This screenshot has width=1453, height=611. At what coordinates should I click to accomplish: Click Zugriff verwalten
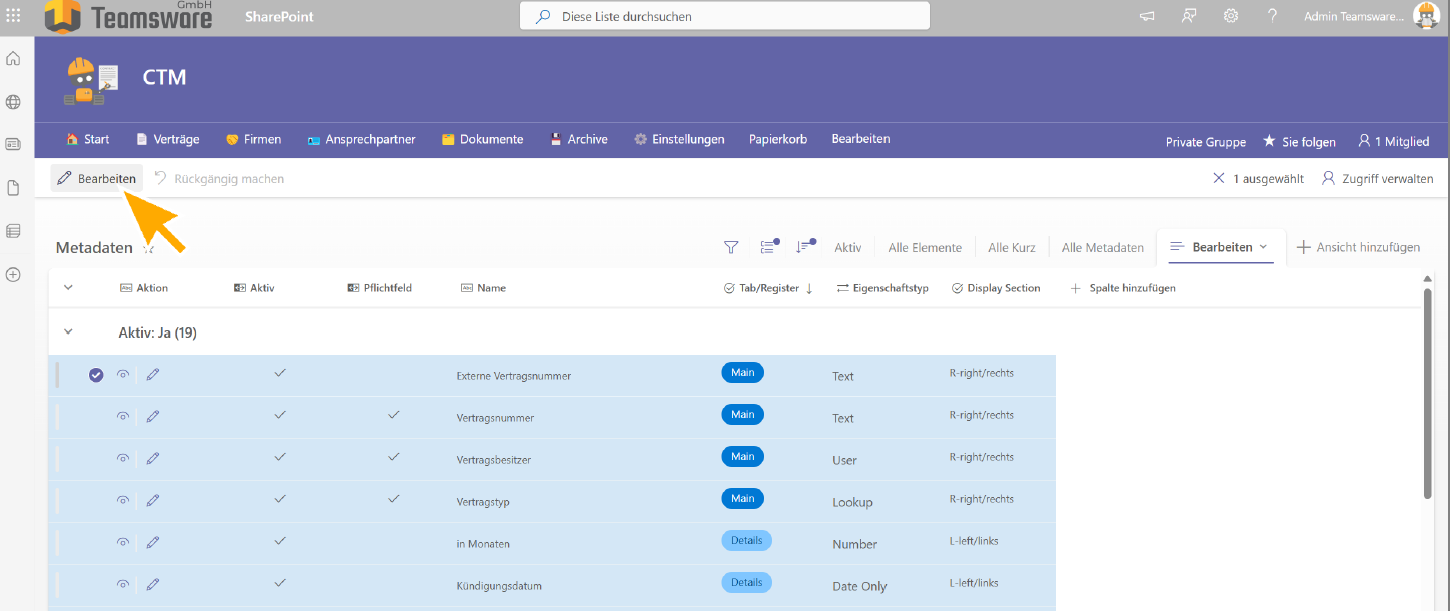pos(1378,178)
